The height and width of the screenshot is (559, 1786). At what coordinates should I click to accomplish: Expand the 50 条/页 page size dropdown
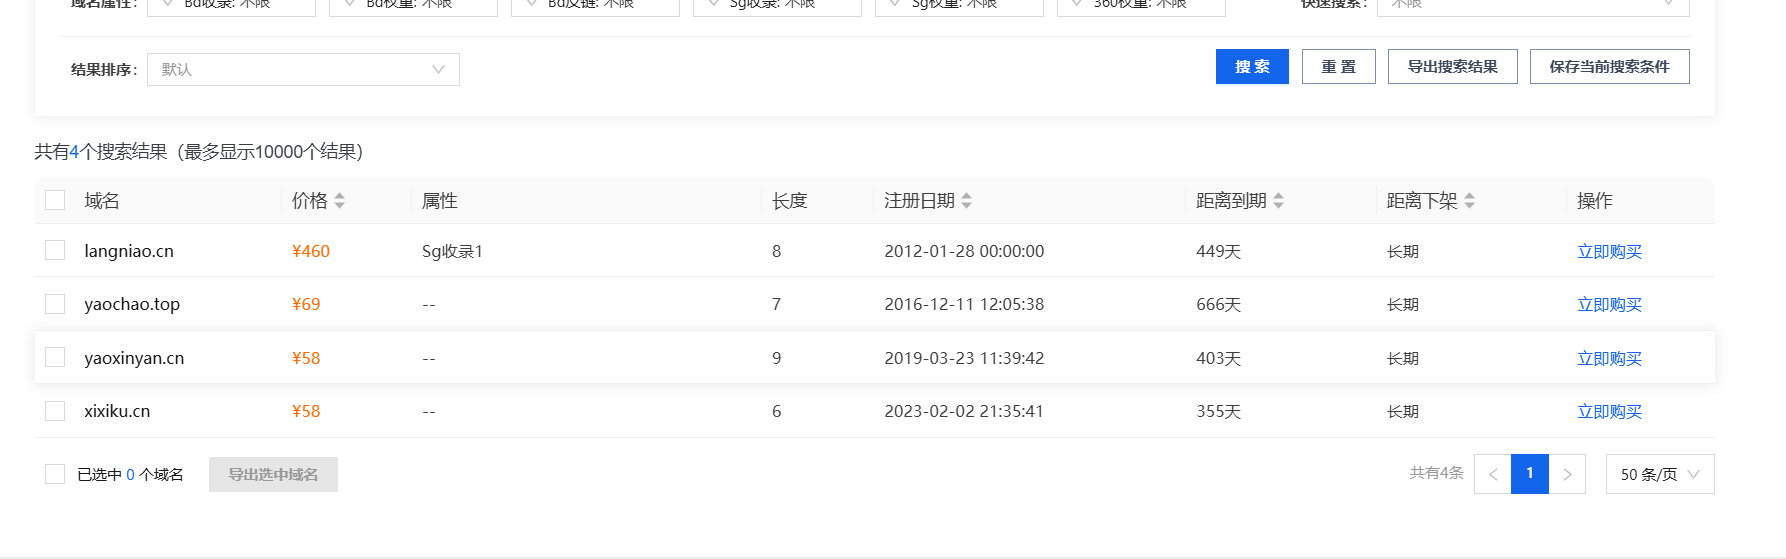1659,474
